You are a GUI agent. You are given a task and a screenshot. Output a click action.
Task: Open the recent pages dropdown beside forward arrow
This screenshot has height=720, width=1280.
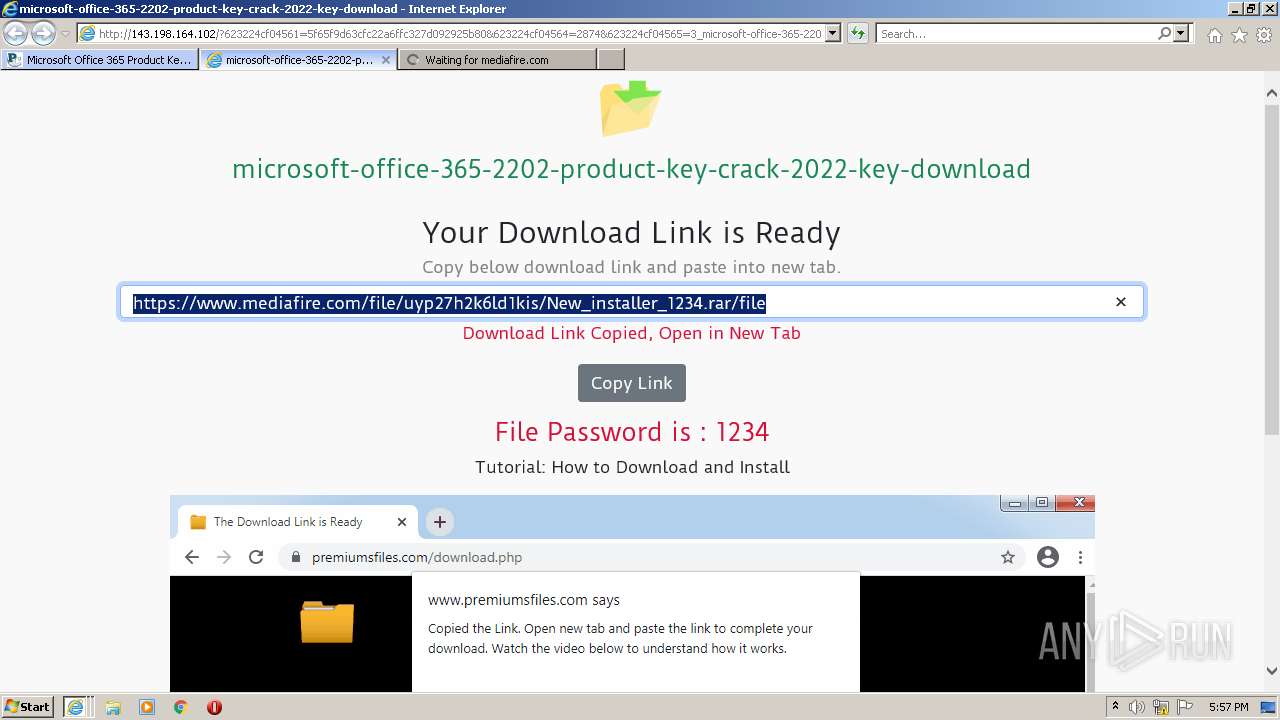(x=65, y=33)
